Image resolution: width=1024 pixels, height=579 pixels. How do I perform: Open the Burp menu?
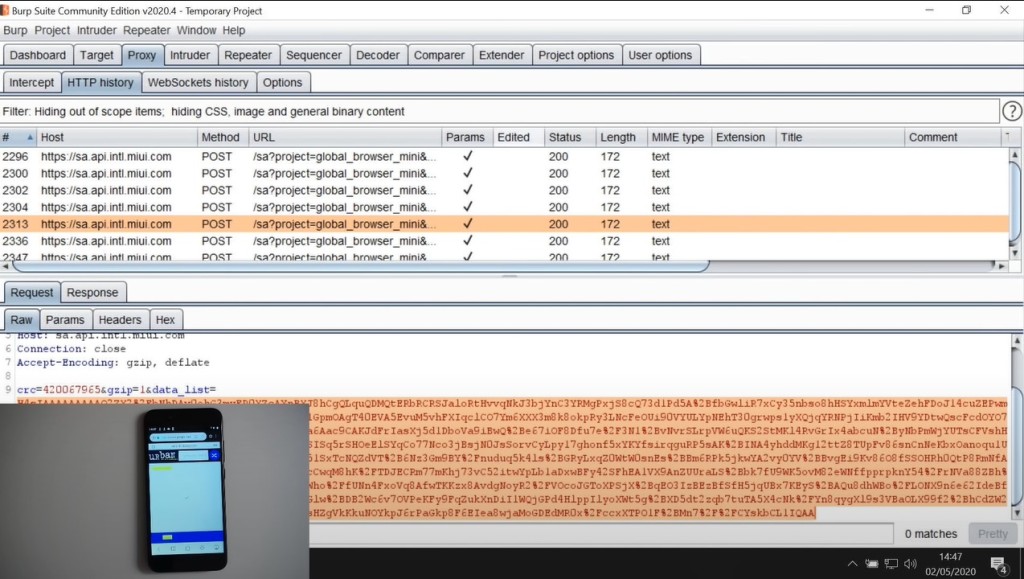(15, 30)
